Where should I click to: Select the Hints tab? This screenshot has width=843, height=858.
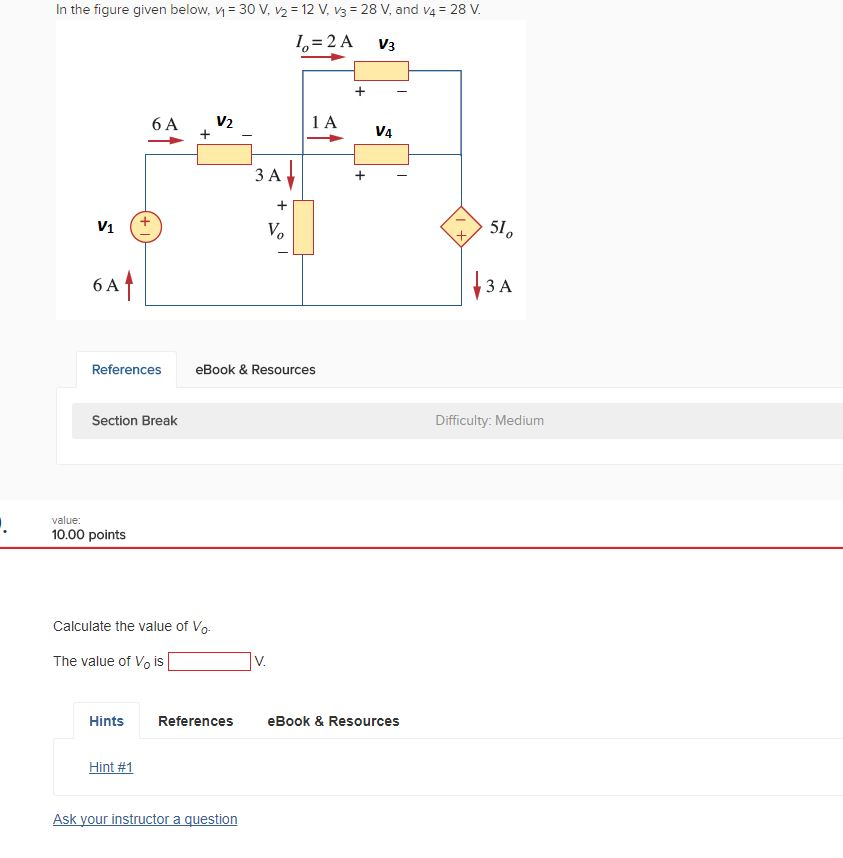pos(106,720)
